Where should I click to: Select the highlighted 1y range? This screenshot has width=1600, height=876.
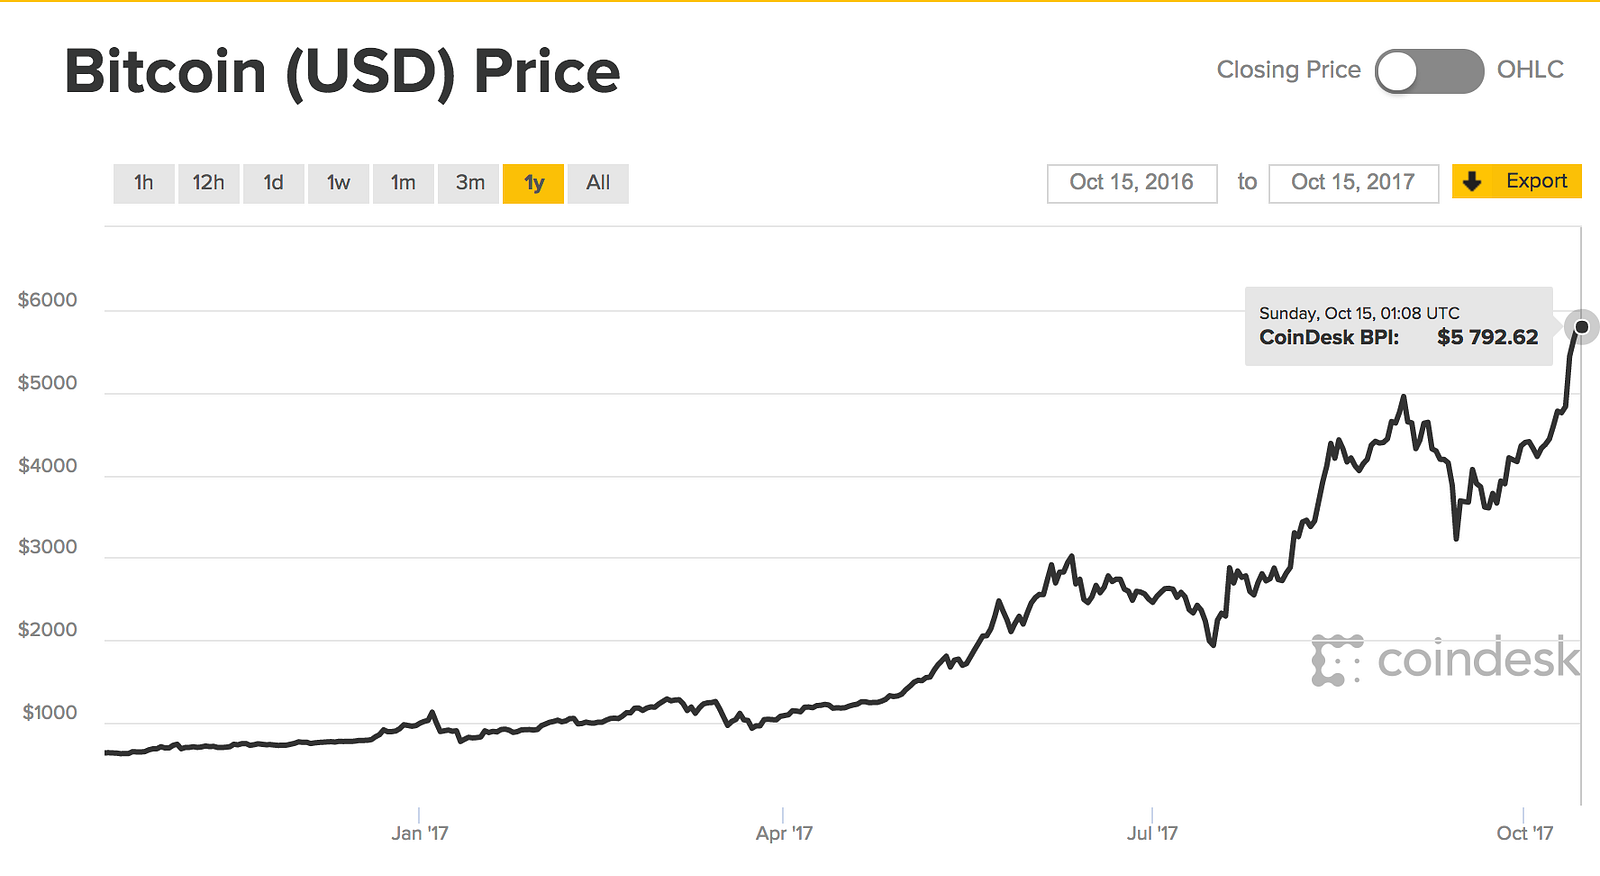pos(534,183)
